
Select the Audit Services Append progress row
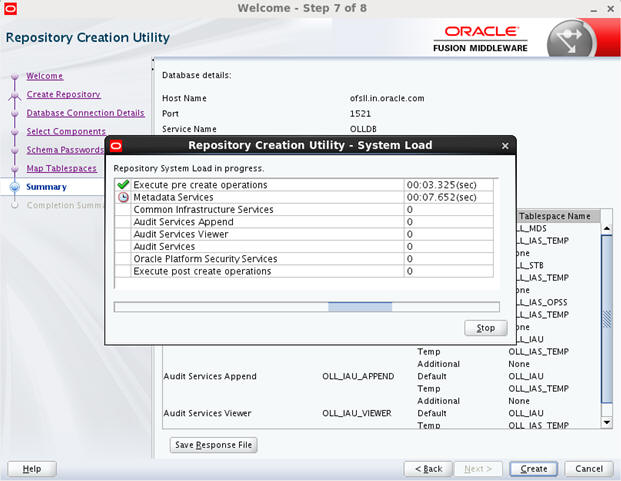(x=304, y=222)
